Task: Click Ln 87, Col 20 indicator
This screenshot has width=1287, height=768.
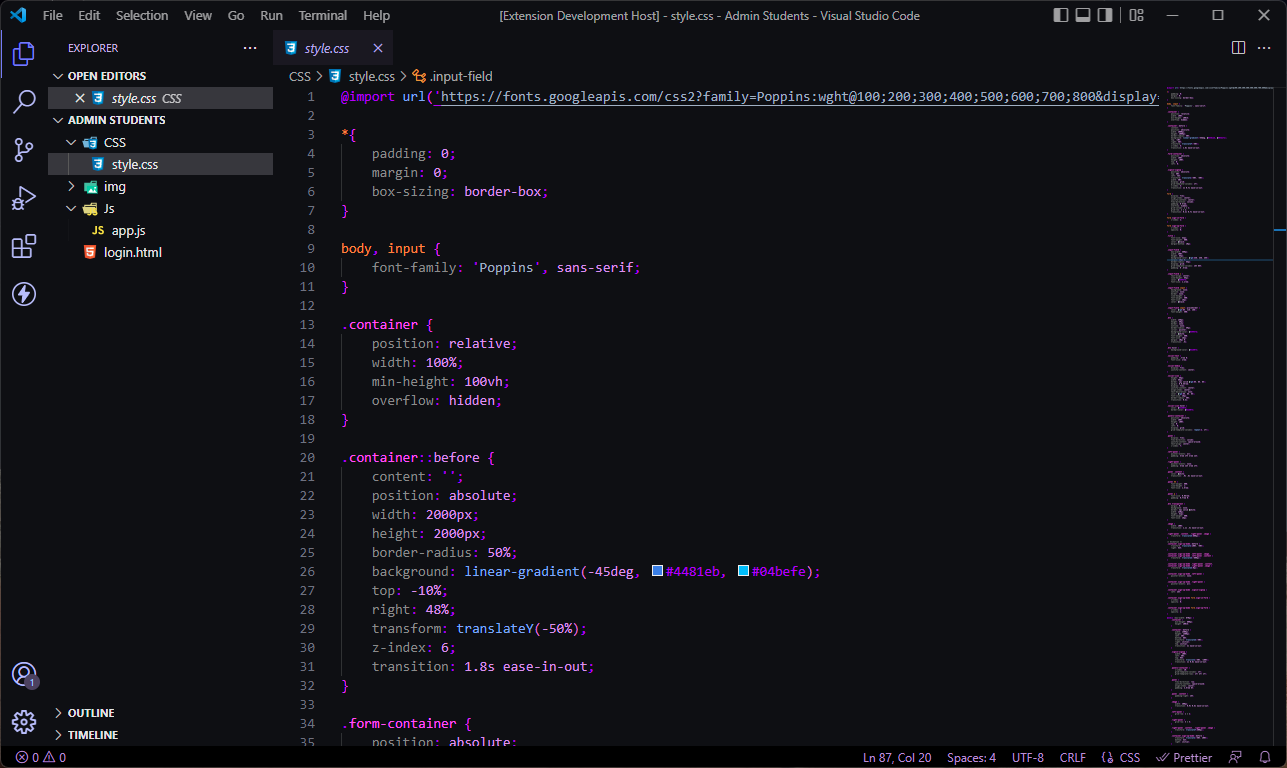Action: coord(897,757)
